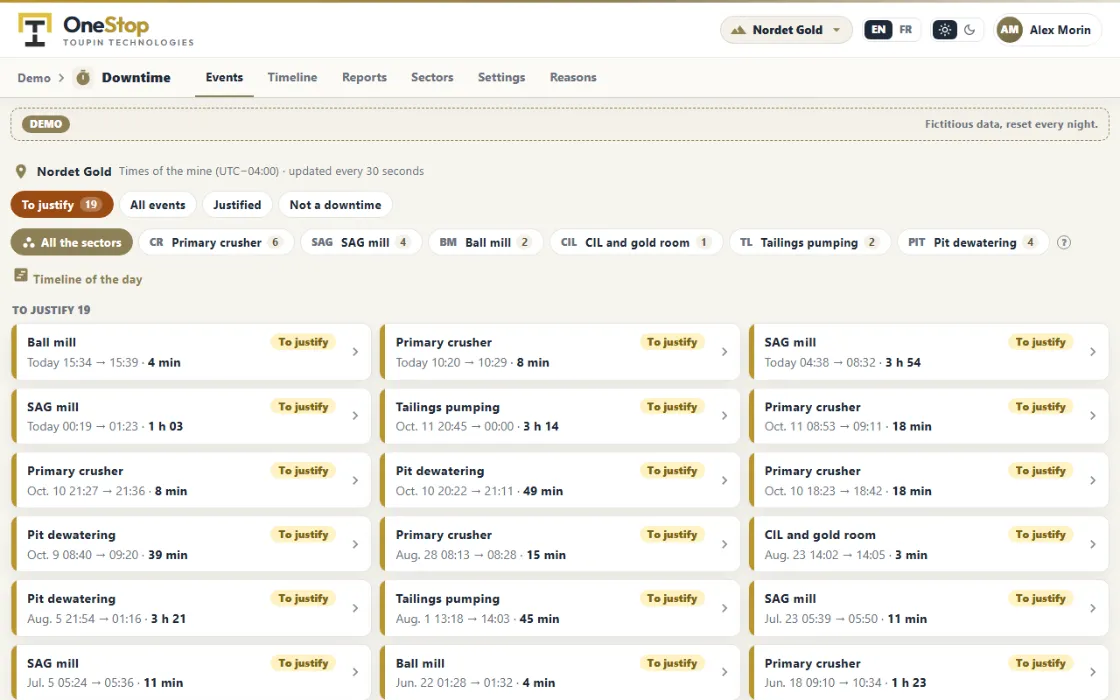Click the Timeline of the day icon

[21, 275]
